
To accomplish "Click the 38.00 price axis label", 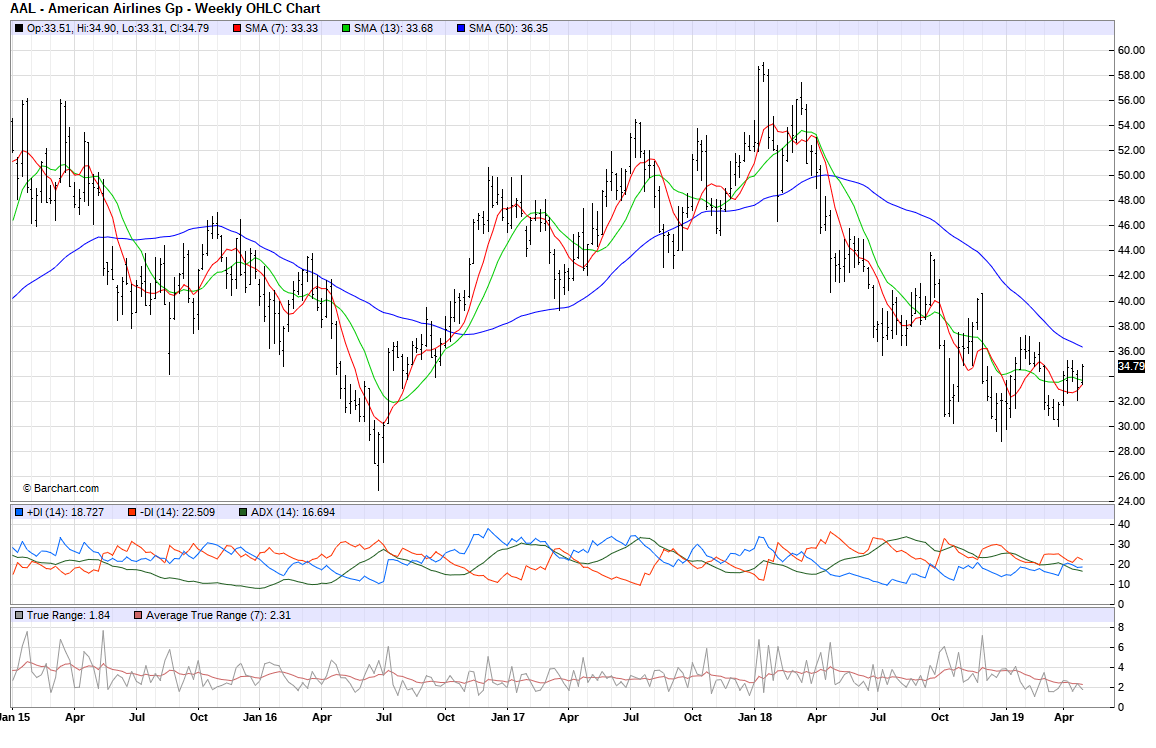I will 1132,326.
